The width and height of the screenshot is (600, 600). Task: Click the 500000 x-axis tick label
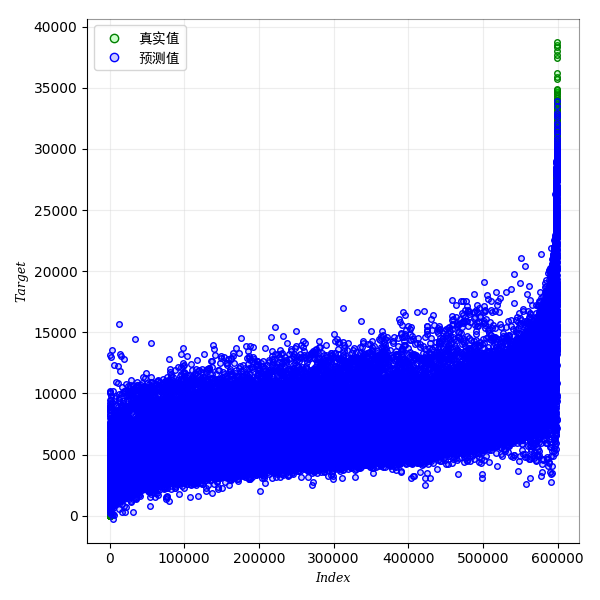click(483, 559)
